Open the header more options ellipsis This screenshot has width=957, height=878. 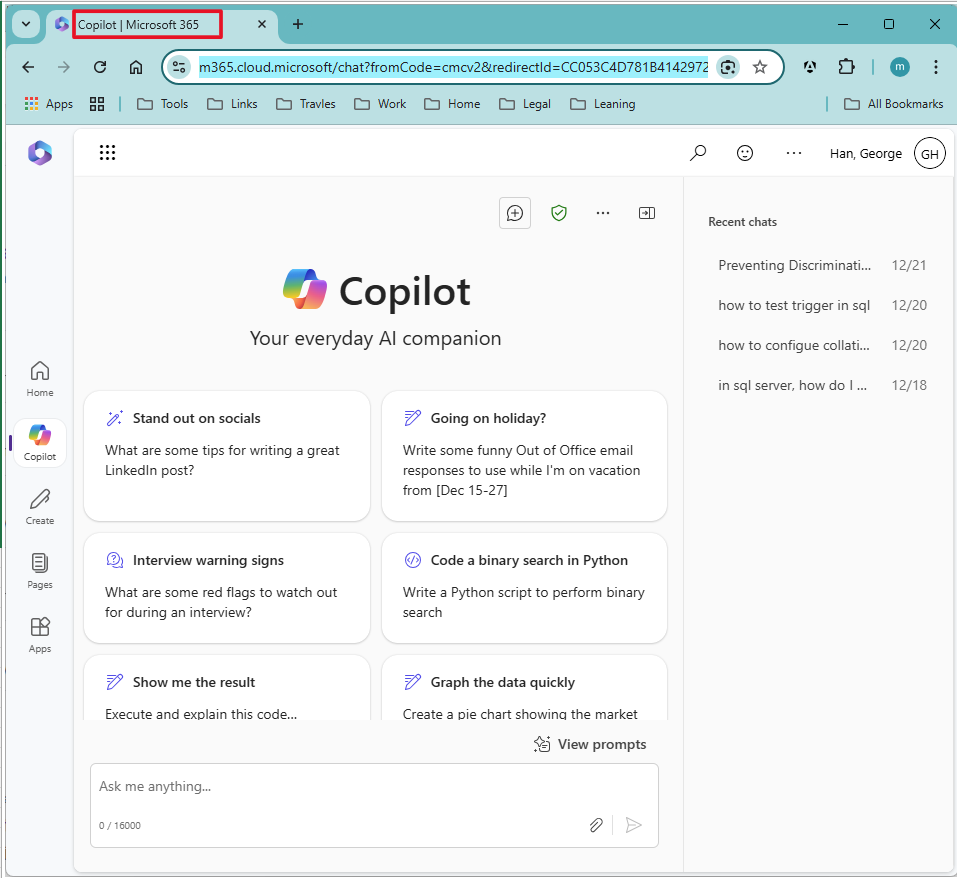793,153
